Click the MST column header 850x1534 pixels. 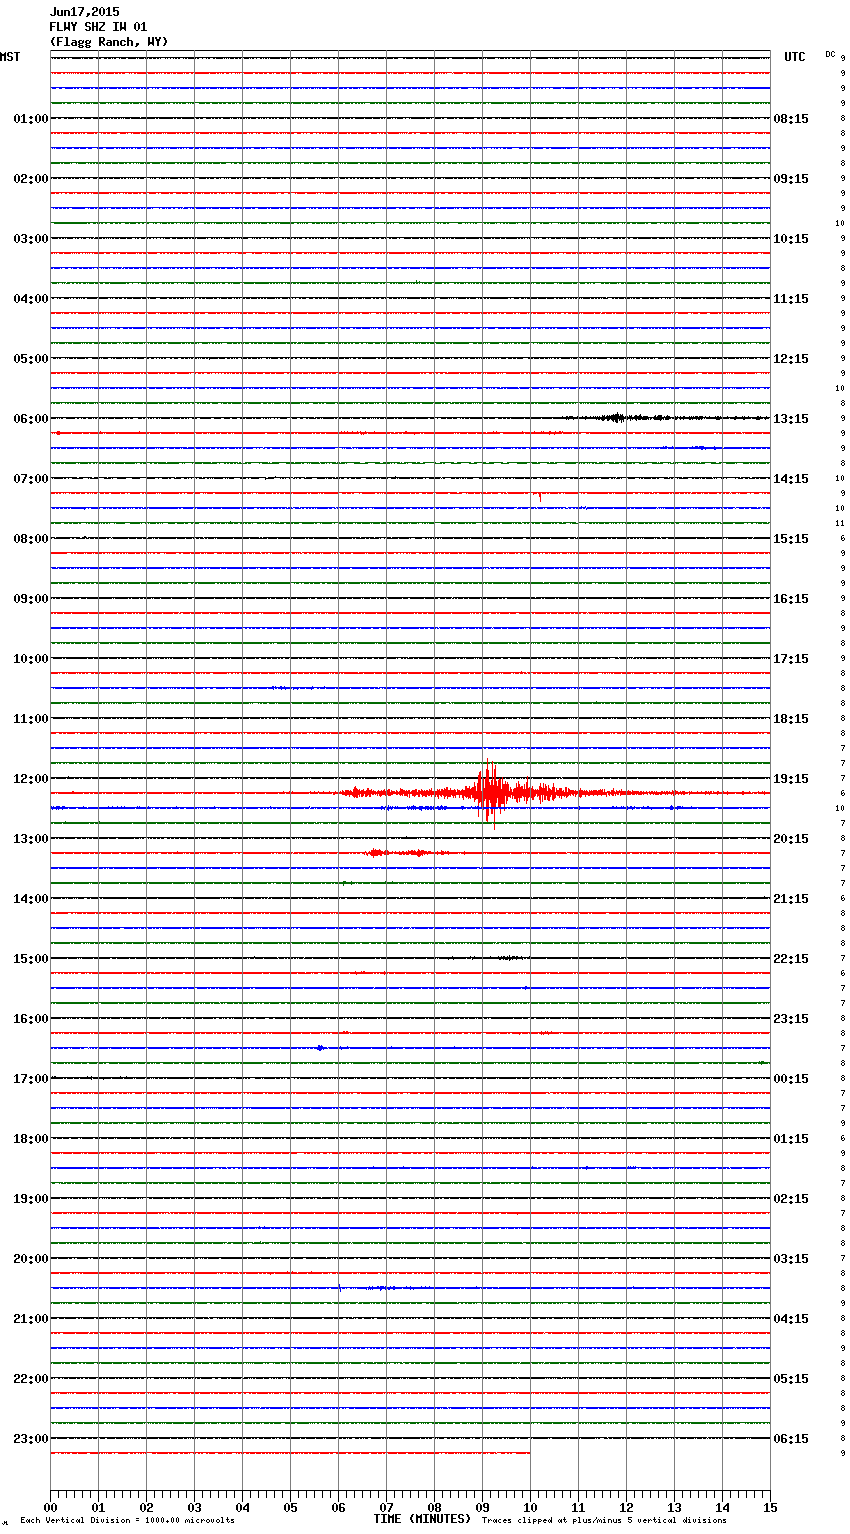(x=10, y=57)
